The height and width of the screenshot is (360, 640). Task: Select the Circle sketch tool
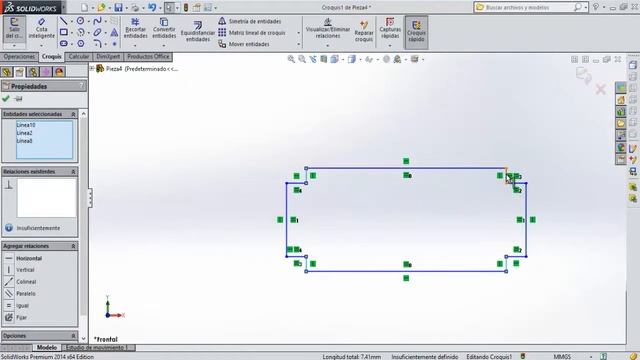tap(80, 21)
